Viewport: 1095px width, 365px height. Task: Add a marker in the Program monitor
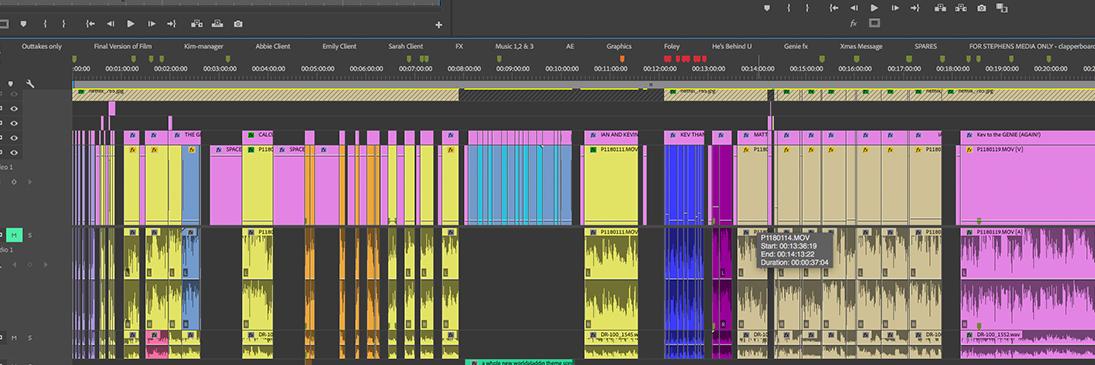[x=767, y=8]
